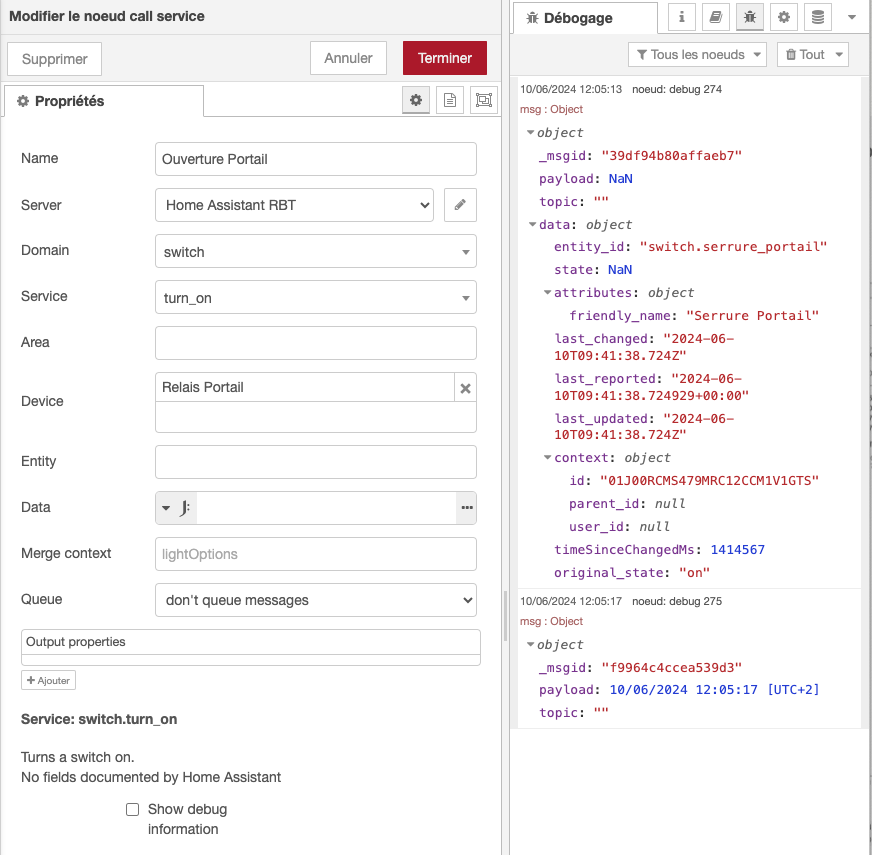Open context data database icon

point(818,17)
